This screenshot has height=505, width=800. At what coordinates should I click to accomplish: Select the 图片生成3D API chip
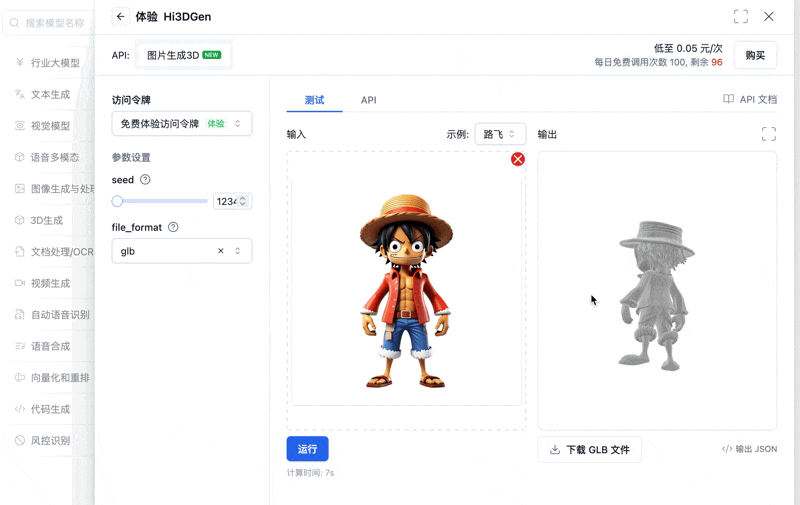[184, 55]
